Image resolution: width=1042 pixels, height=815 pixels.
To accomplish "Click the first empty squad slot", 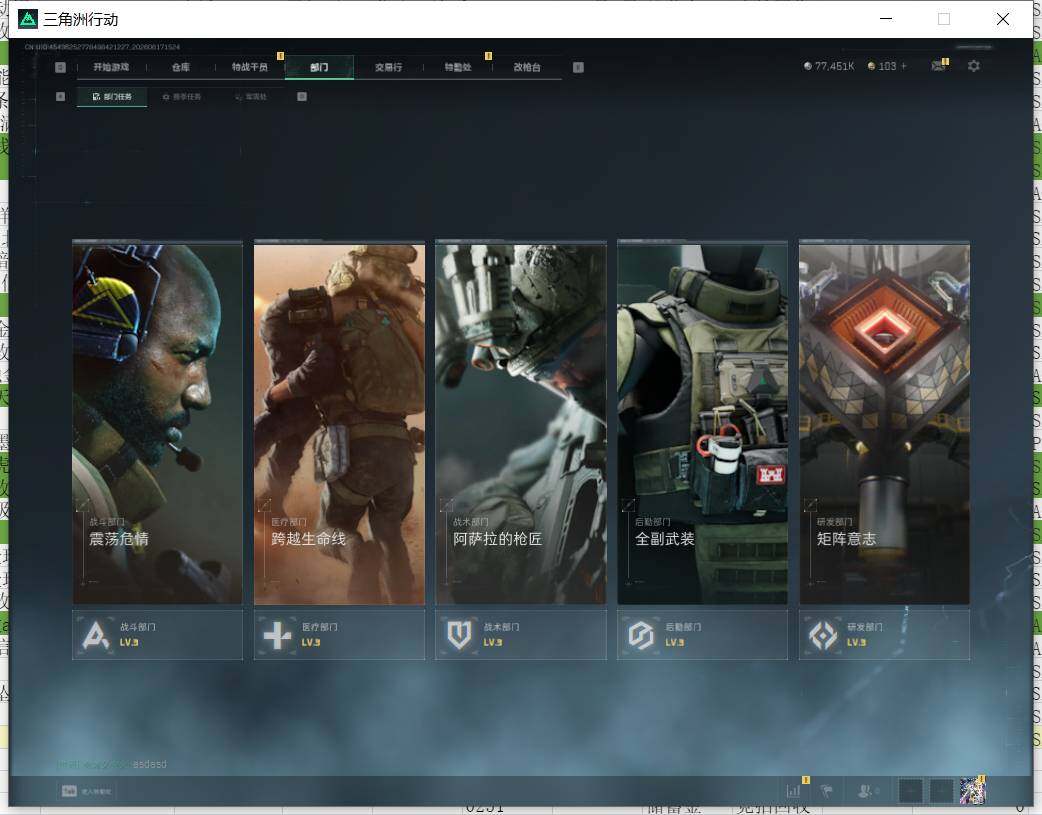I will tap(910, 791).
